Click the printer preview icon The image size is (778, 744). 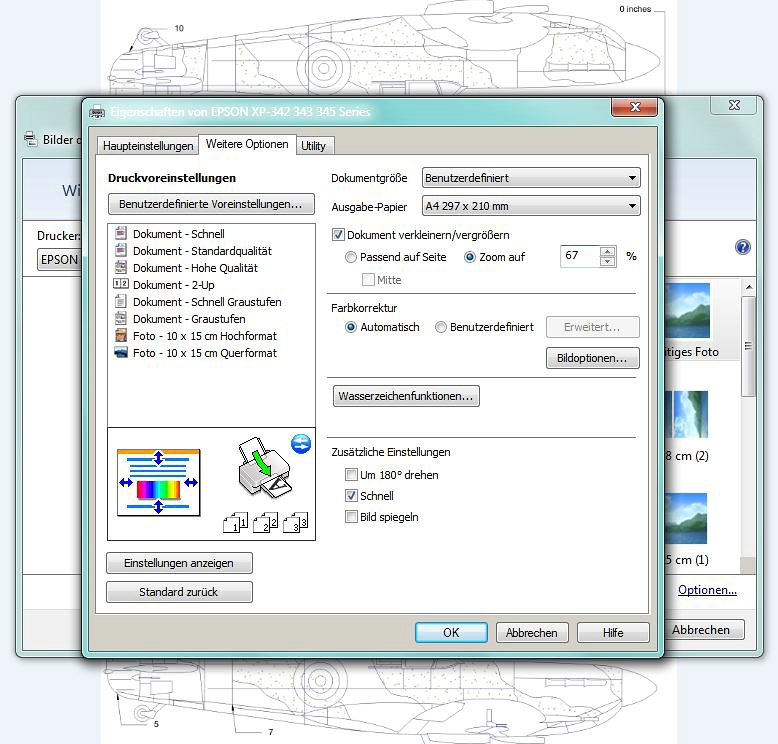coord(261,472)
